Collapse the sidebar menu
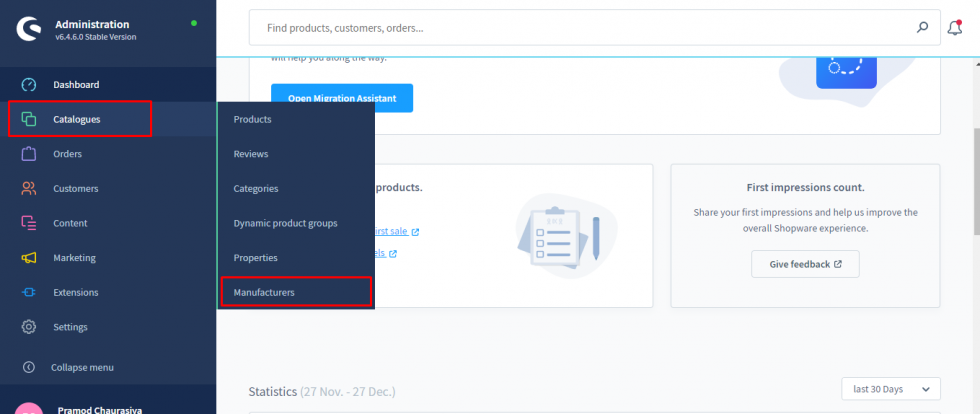 point(82,367)
